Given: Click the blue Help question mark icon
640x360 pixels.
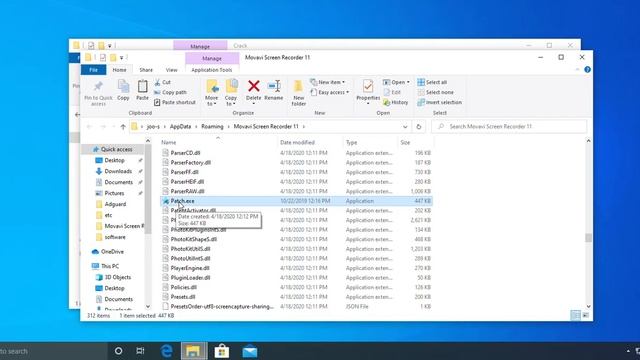Looking at the screenshot, I should click(587, 70).
